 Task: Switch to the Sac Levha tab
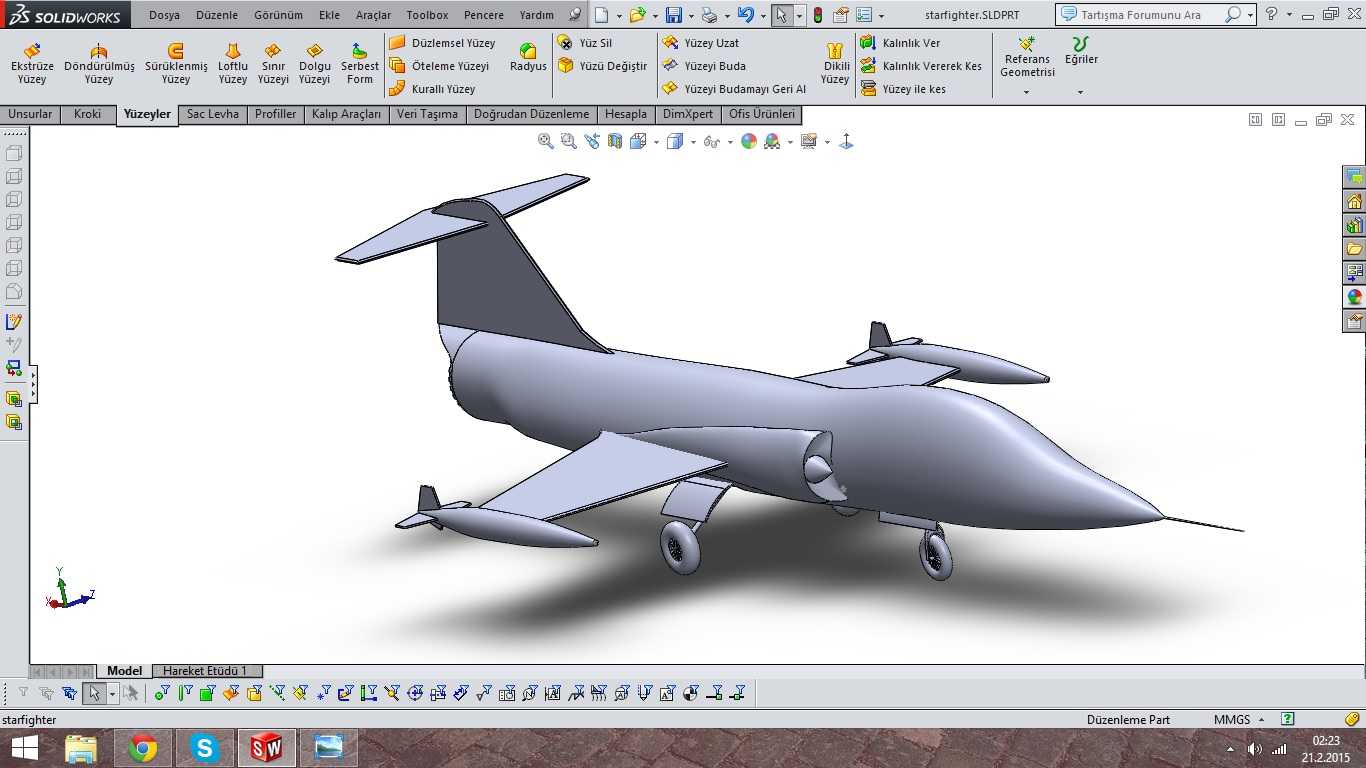pos(213,114)
